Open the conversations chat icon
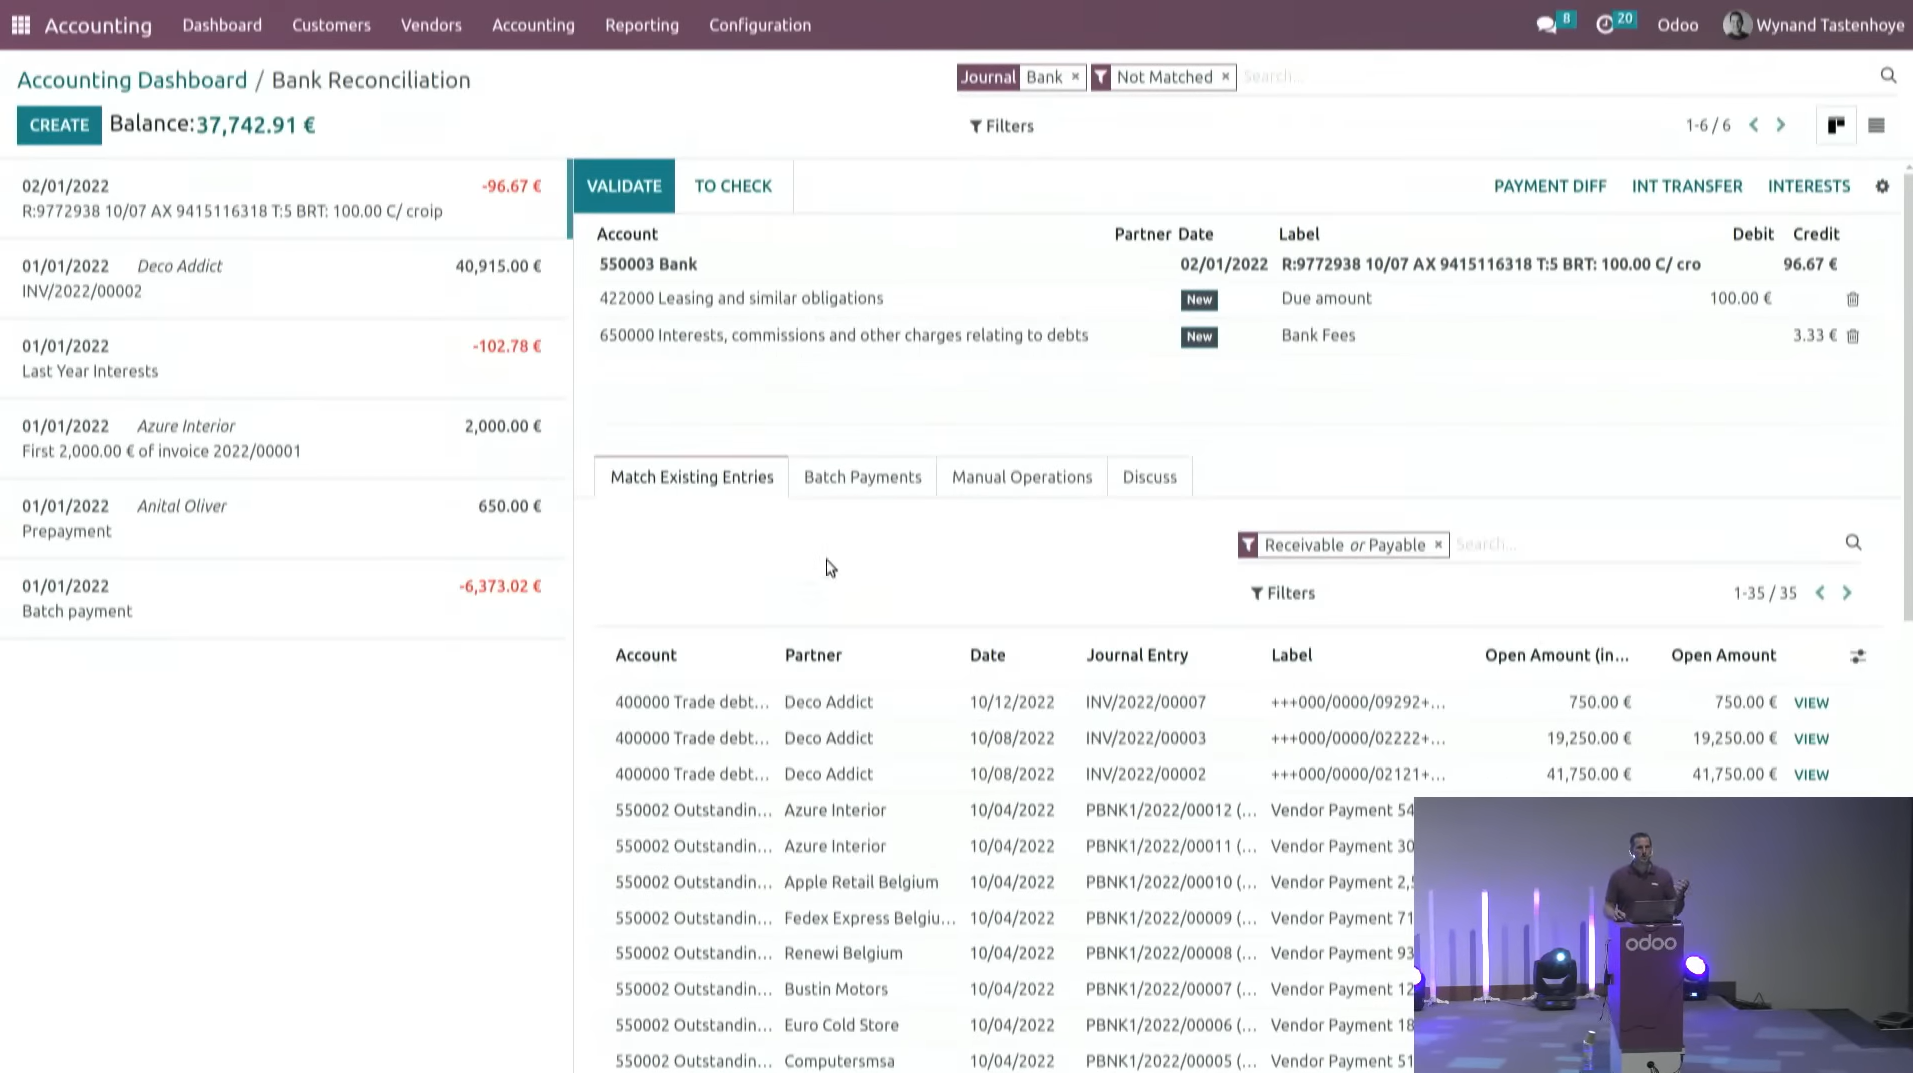 (1546, 25)
